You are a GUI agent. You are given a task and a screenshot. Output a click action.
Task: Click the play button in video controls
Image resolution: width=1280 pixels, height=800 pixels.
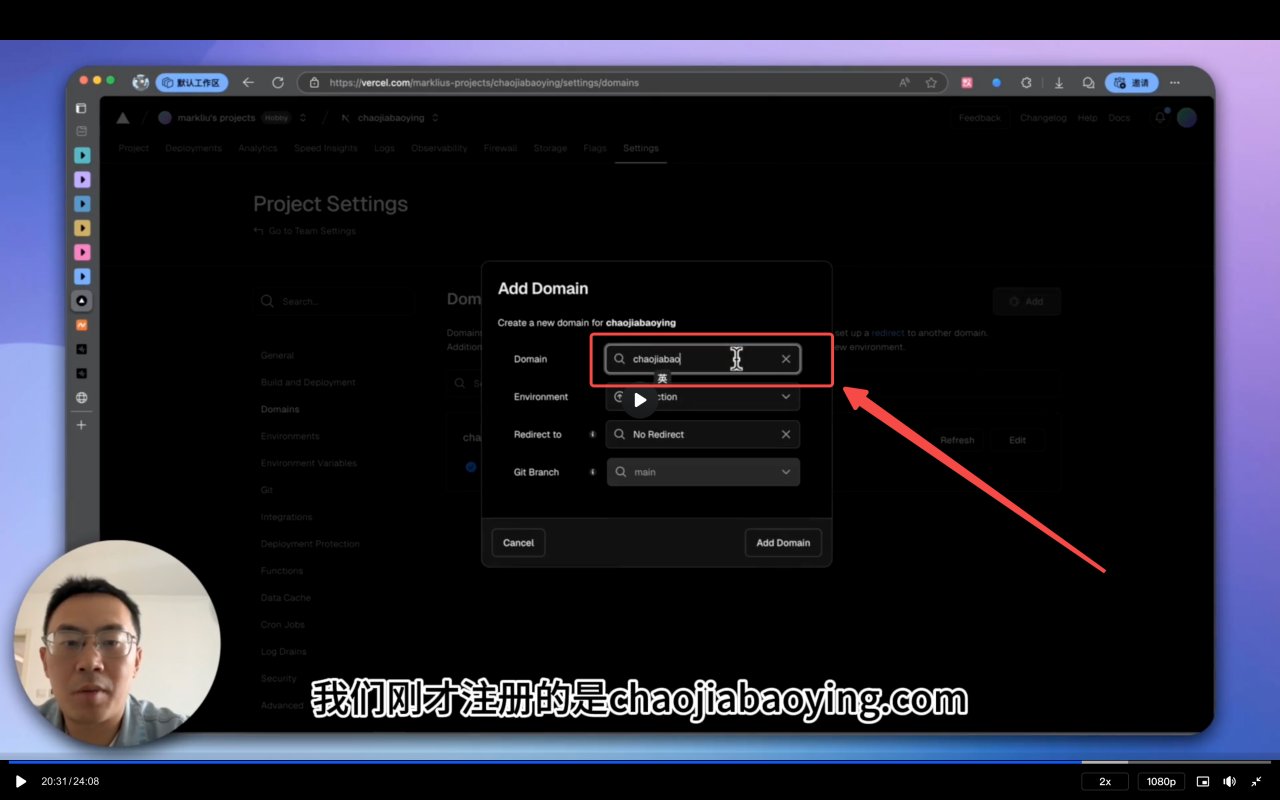(x=20, y=781)
